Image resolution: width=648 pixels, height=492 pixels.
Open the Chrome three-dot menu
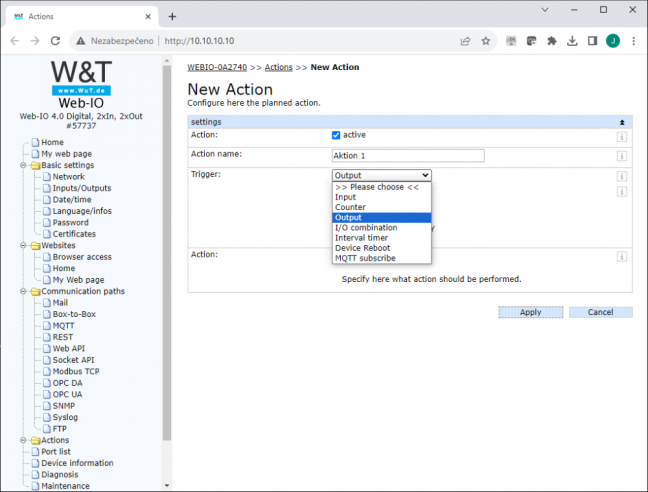(x=633, y=40)
